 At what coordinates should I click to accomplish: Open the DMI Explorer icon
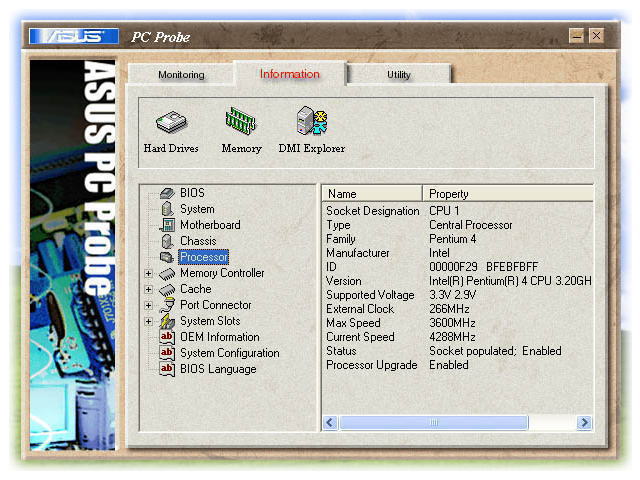312,120
